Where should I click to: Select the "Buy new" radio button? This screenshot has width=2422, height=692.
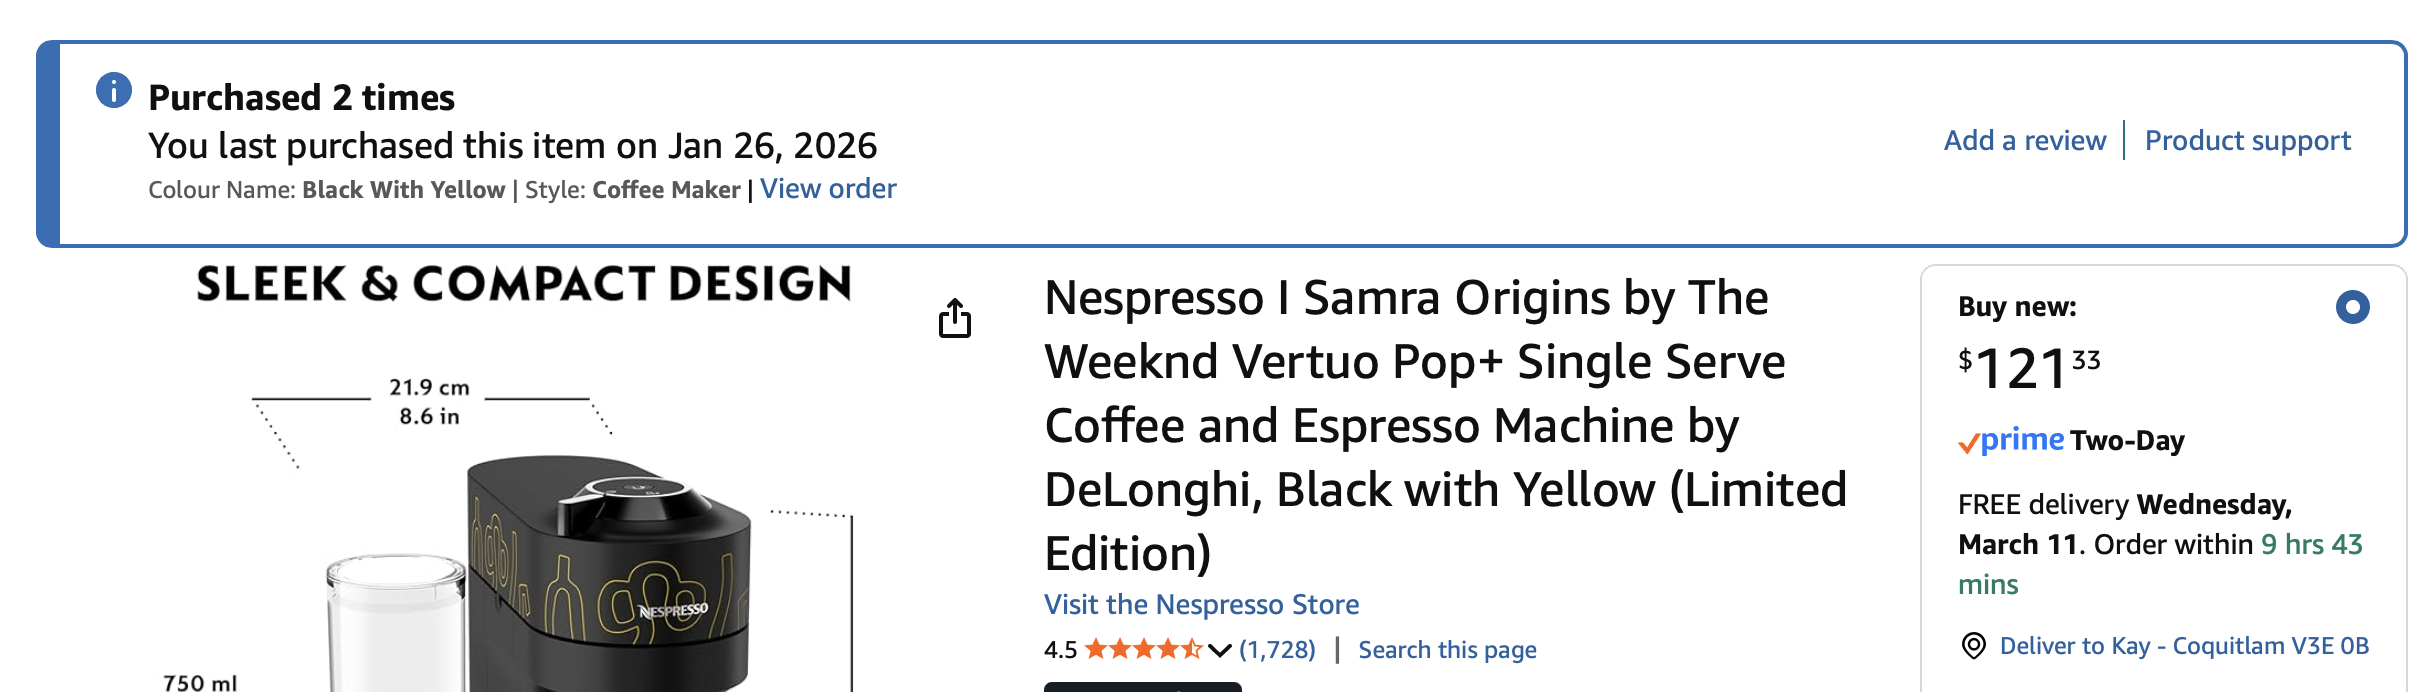[x=2352, y=307]
